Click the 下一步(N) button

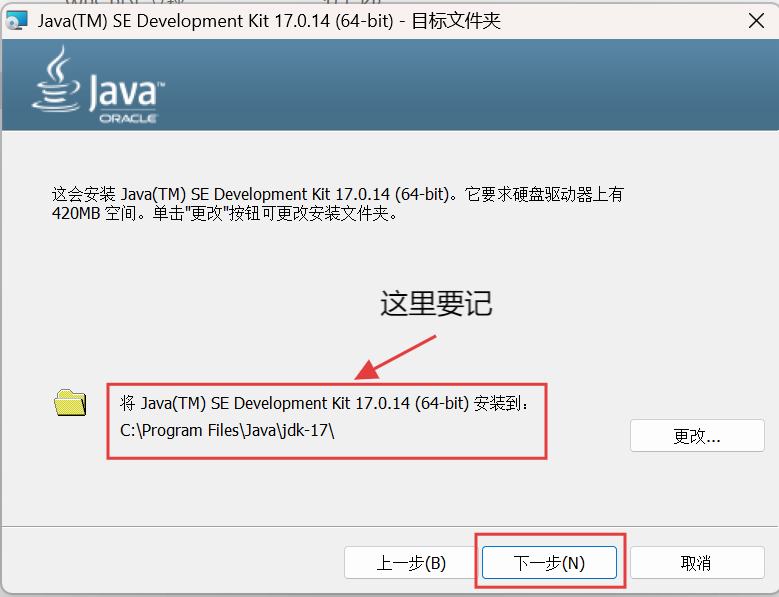[549, 563]
